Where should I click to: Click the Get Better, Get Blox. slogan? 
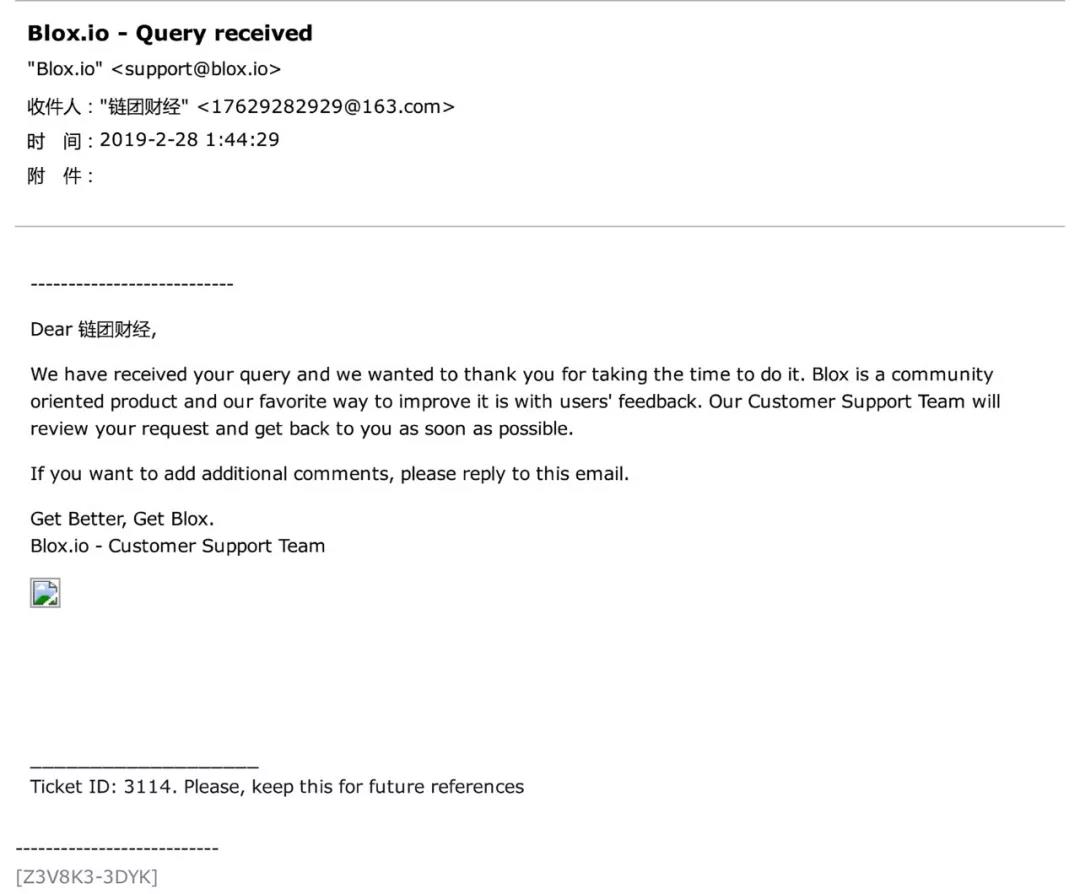[x=122, y=519]
